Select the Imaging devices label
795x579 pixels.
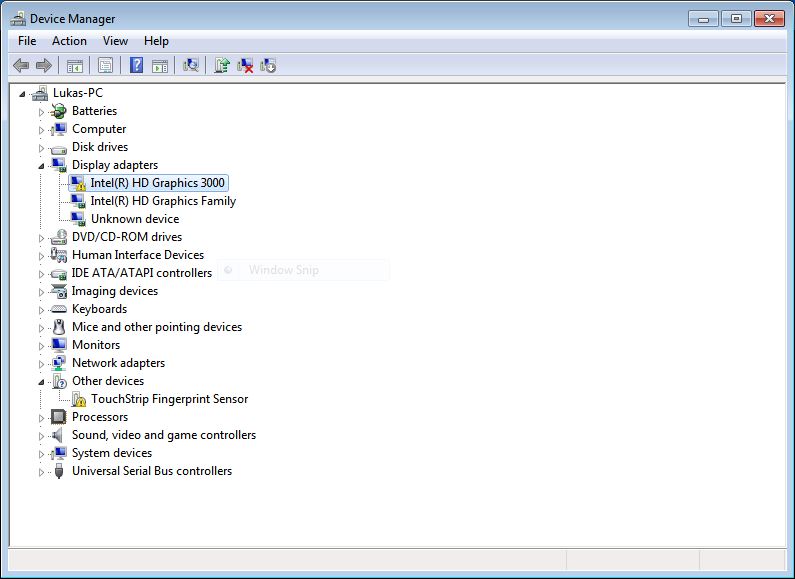point(115,291)
